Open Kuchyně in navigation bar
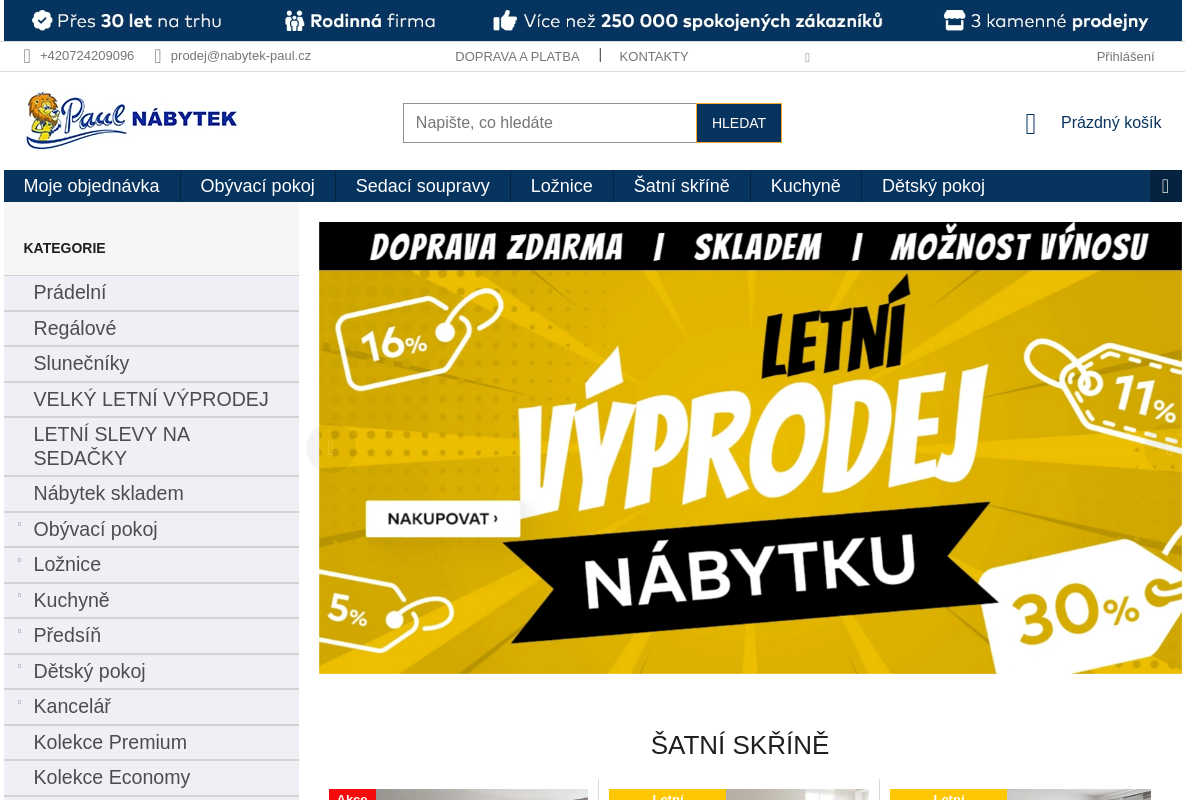Image resolution: width=1200 pixels, height=800 pixels. point(806,186)
